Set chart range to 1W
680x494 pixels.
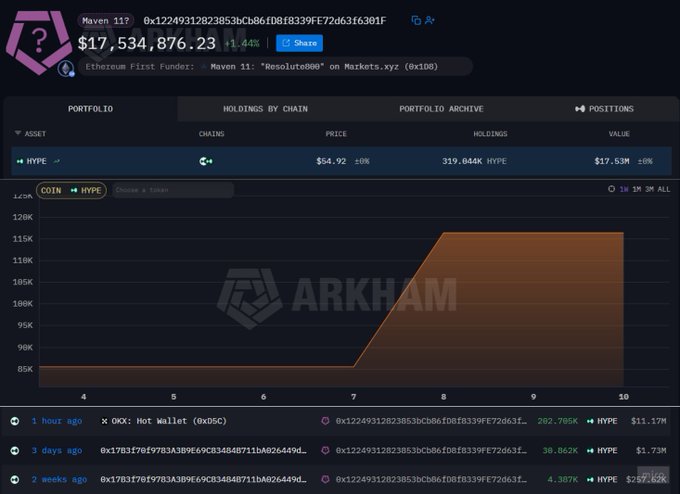tap(624, 190)
